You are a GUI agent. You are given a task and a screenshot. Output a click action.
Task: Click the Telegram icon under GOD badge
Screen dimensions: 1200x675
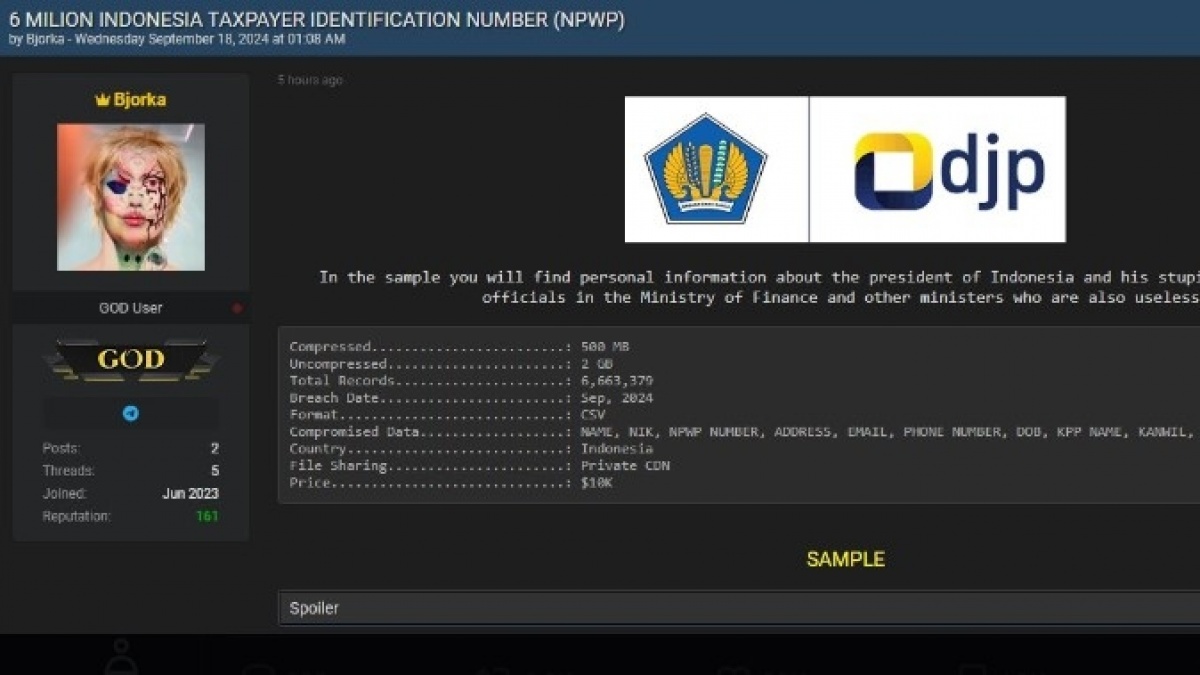pyautogui.click(x=131, y=413)
